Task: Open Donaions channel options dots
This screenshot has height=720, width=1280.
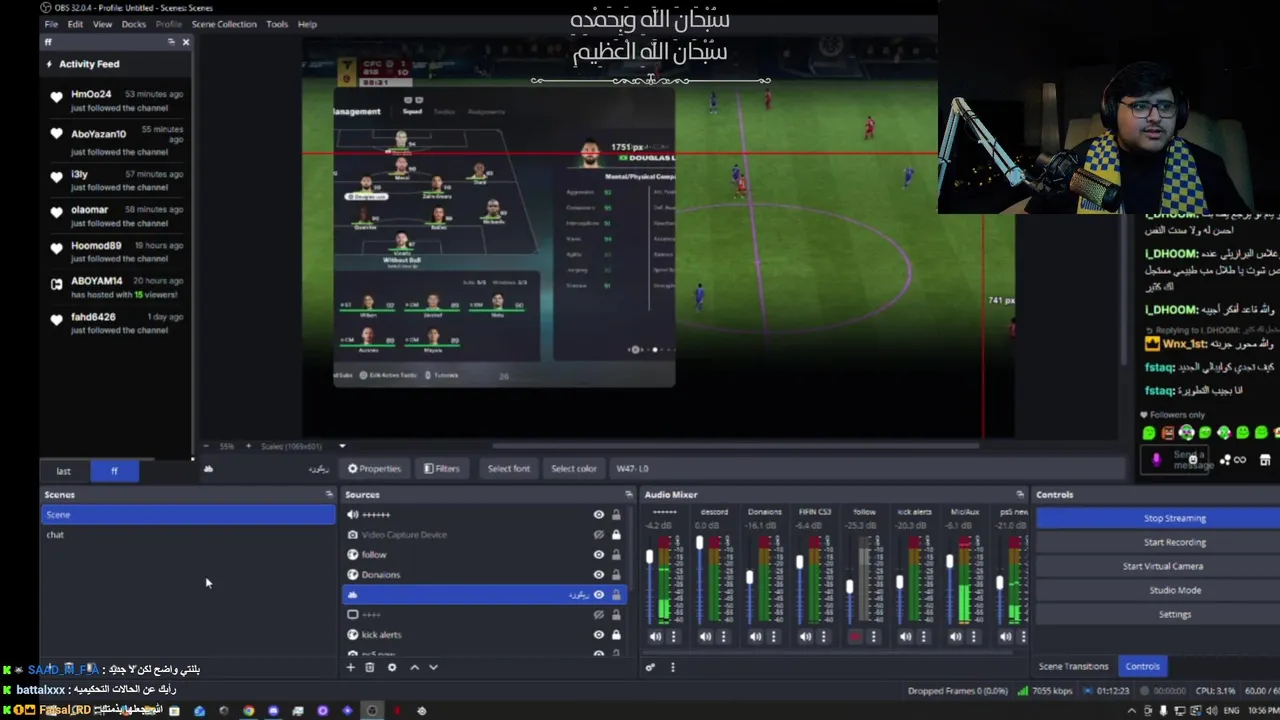Action: pos(773,636)
